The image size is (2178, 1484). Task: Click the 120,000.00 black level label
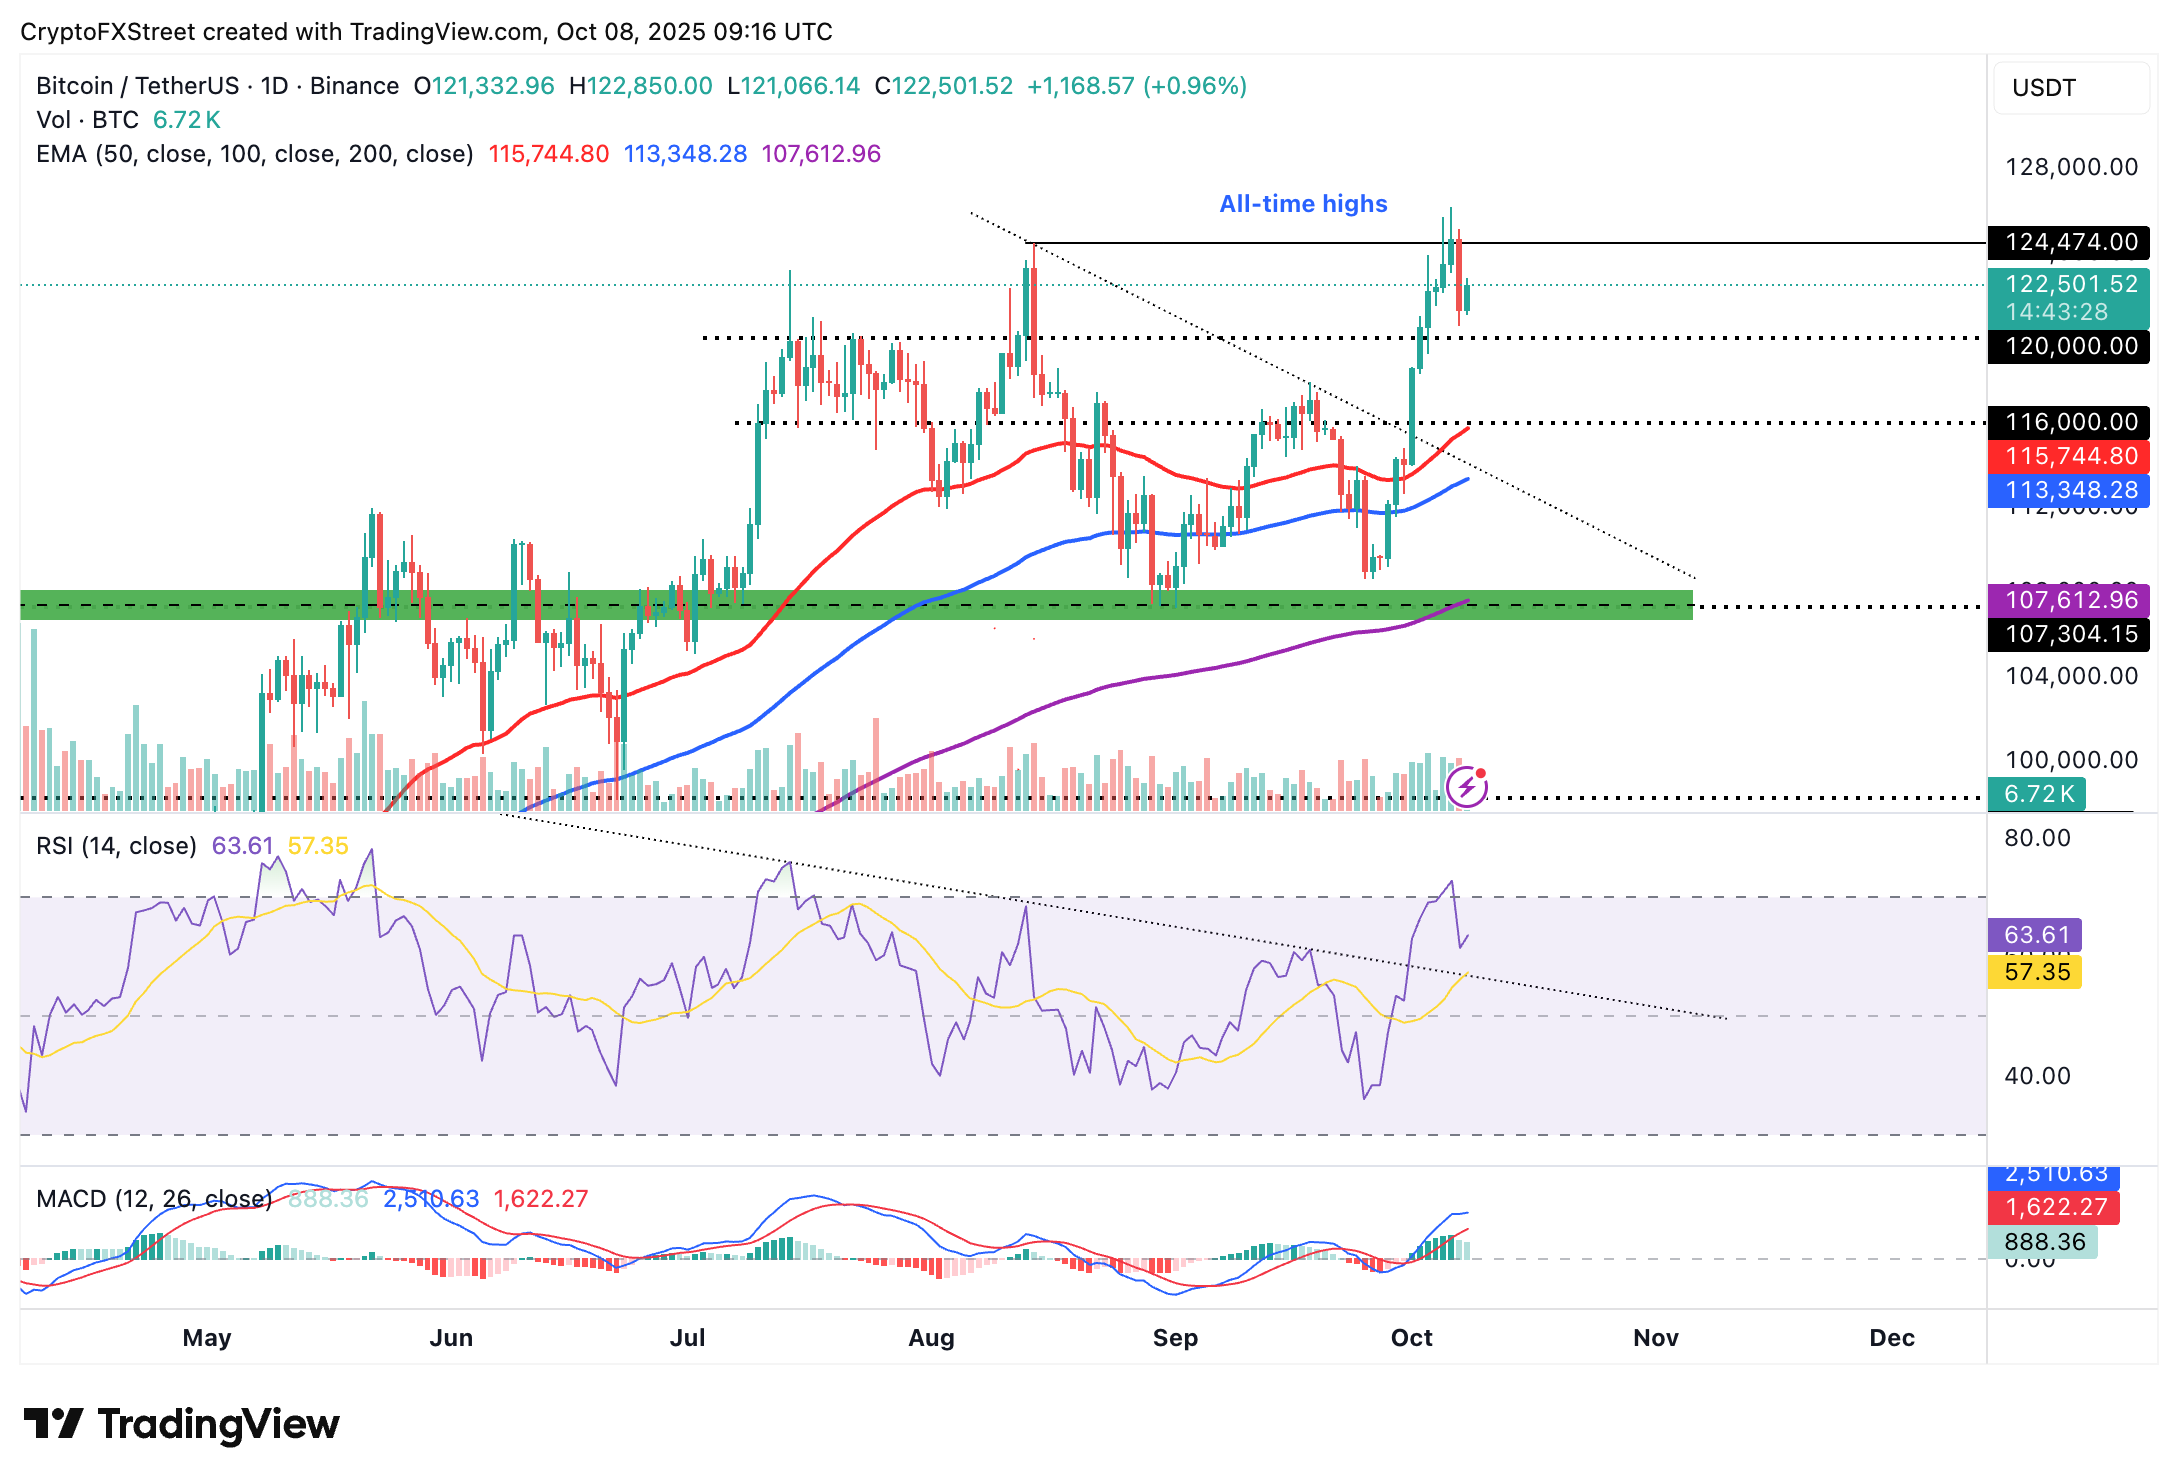pos(2070,346)
